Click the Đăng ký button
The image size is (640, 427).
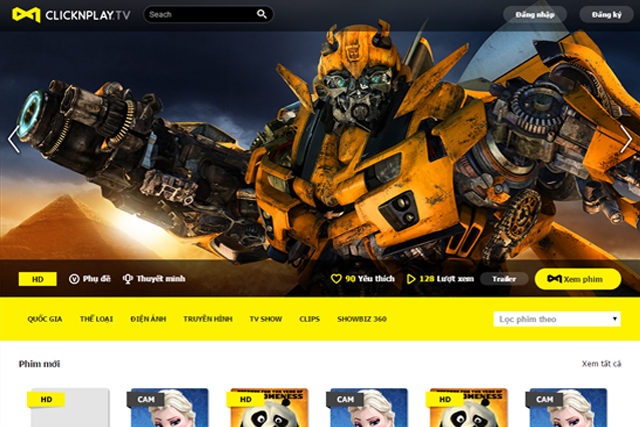(x=606, y=15)
